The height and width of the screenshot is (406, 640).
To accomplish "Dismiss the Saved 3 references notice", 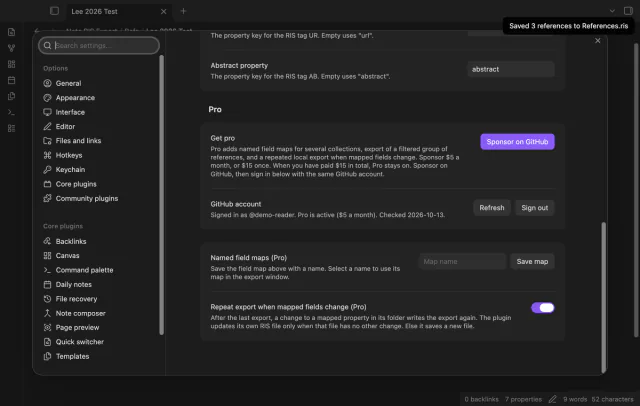I will 568,26.
